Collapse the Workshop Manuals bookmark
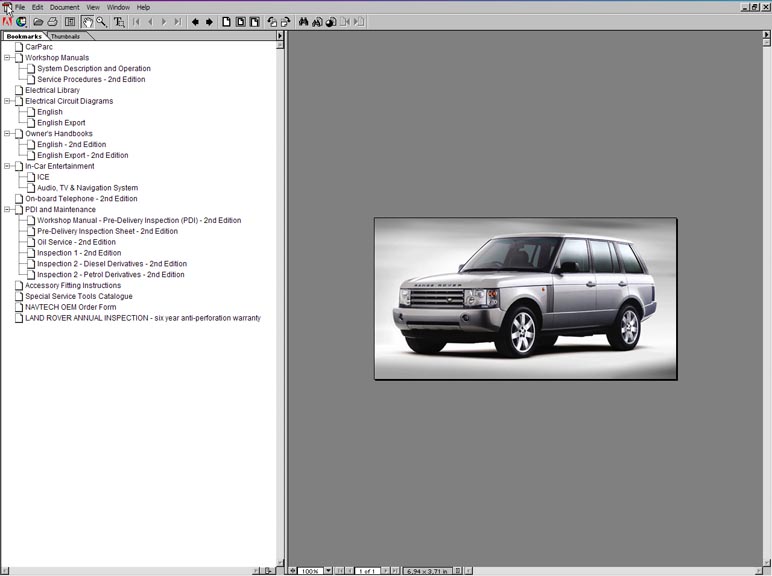The width and height of the screenshot is (772, 576). pos(7,58)
